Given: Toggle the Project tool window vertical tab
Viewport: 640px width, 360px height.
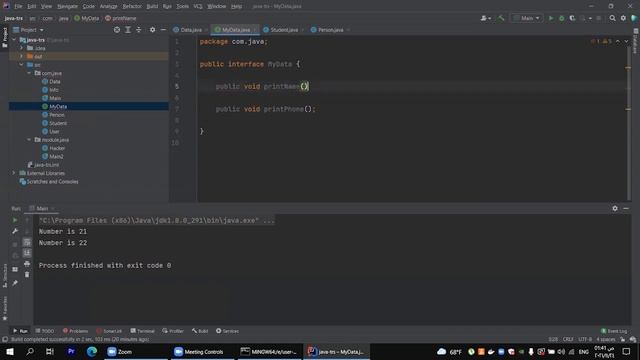Looking at the screenshot, I should pos(4,38).
